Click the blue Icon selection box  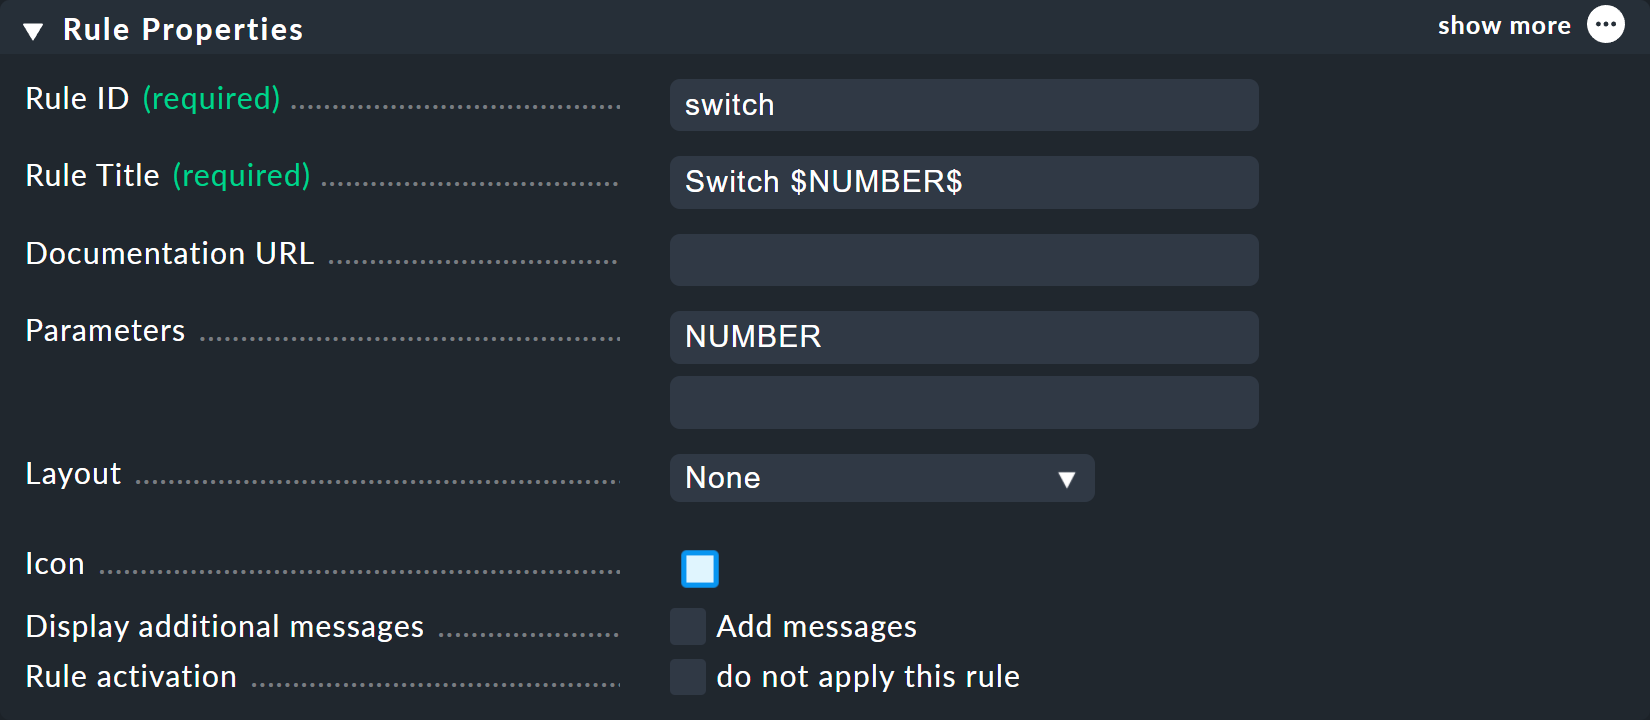tap(699, 568)
